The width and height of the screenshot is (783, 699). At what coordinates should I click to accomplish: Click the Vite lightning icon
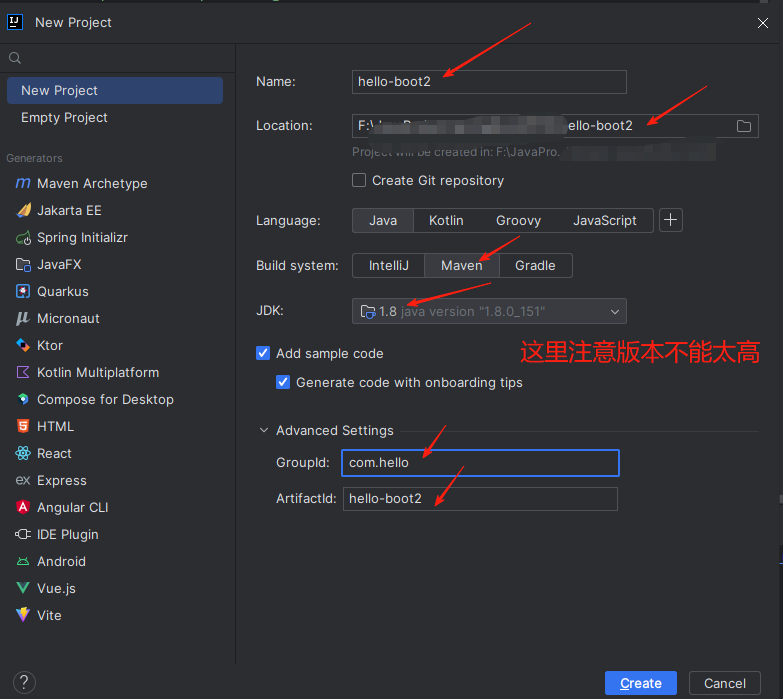(x=23, y=615)
